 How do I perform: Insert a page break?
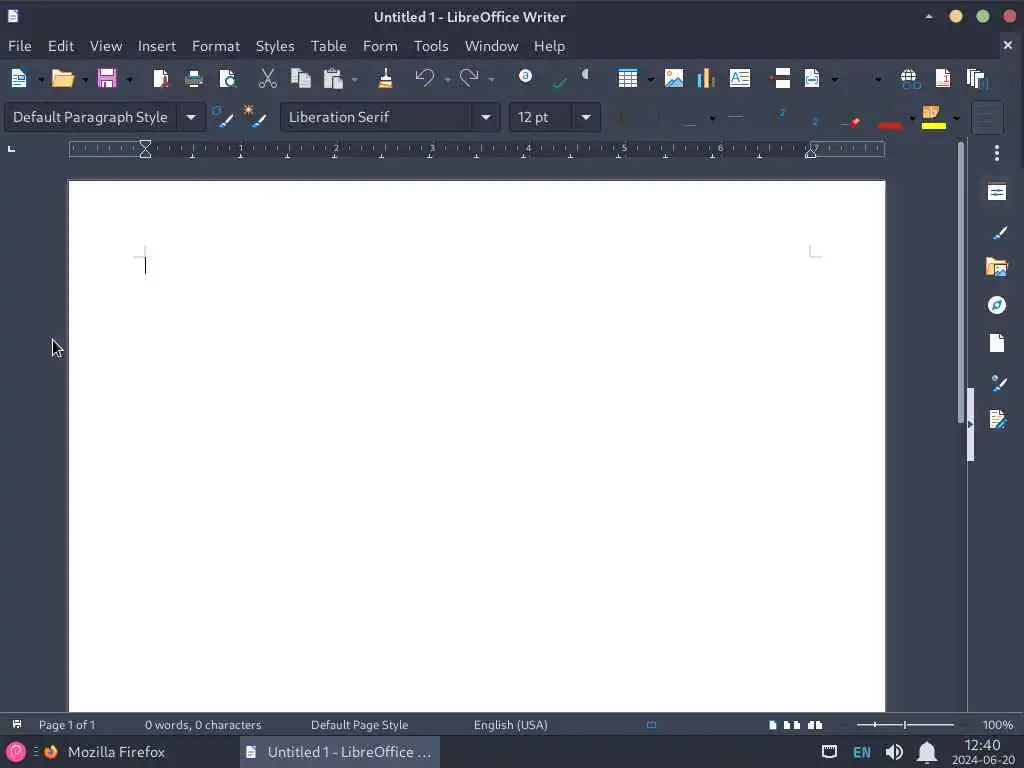pyautogui.click(x=780, y=79)
